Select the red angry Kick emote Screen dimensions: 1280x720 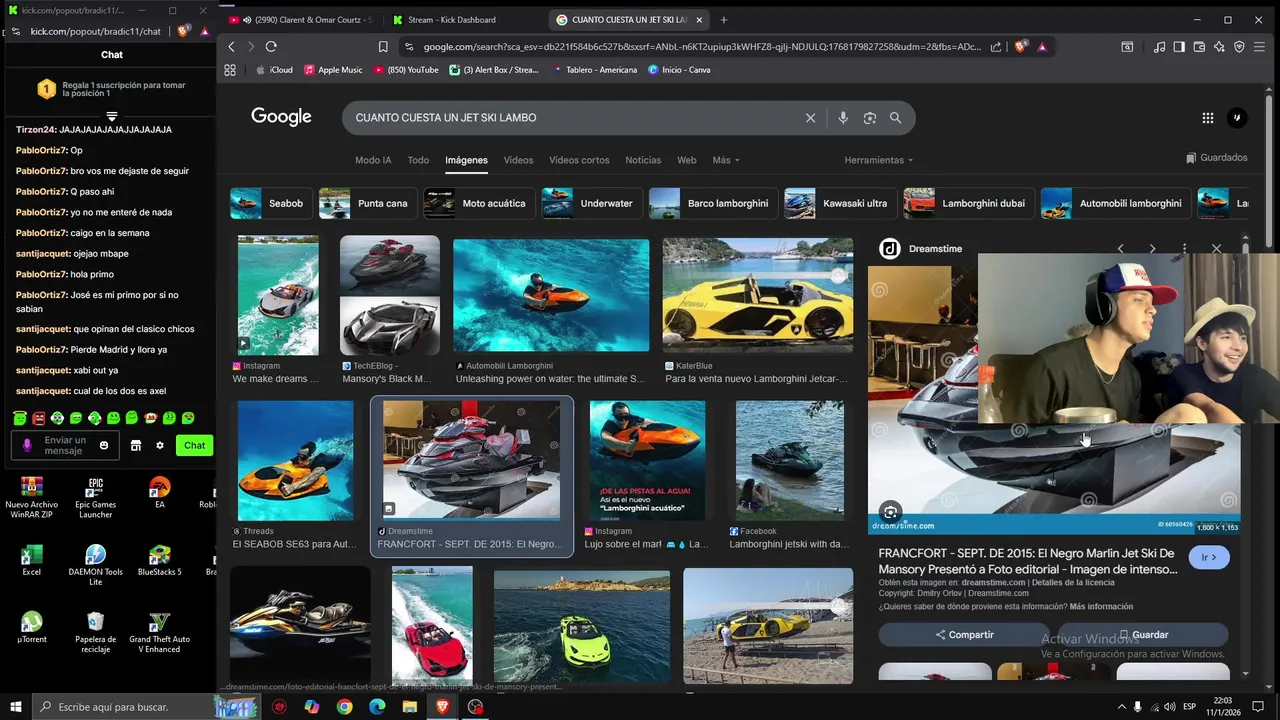[x=38, y=418]
